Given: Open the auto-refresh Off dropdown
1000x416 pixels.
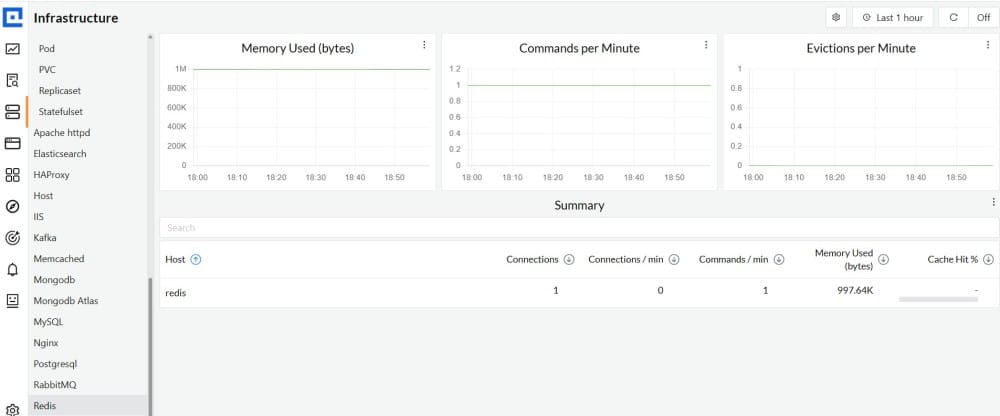Looking at the screenshot, I should (983, 17).
